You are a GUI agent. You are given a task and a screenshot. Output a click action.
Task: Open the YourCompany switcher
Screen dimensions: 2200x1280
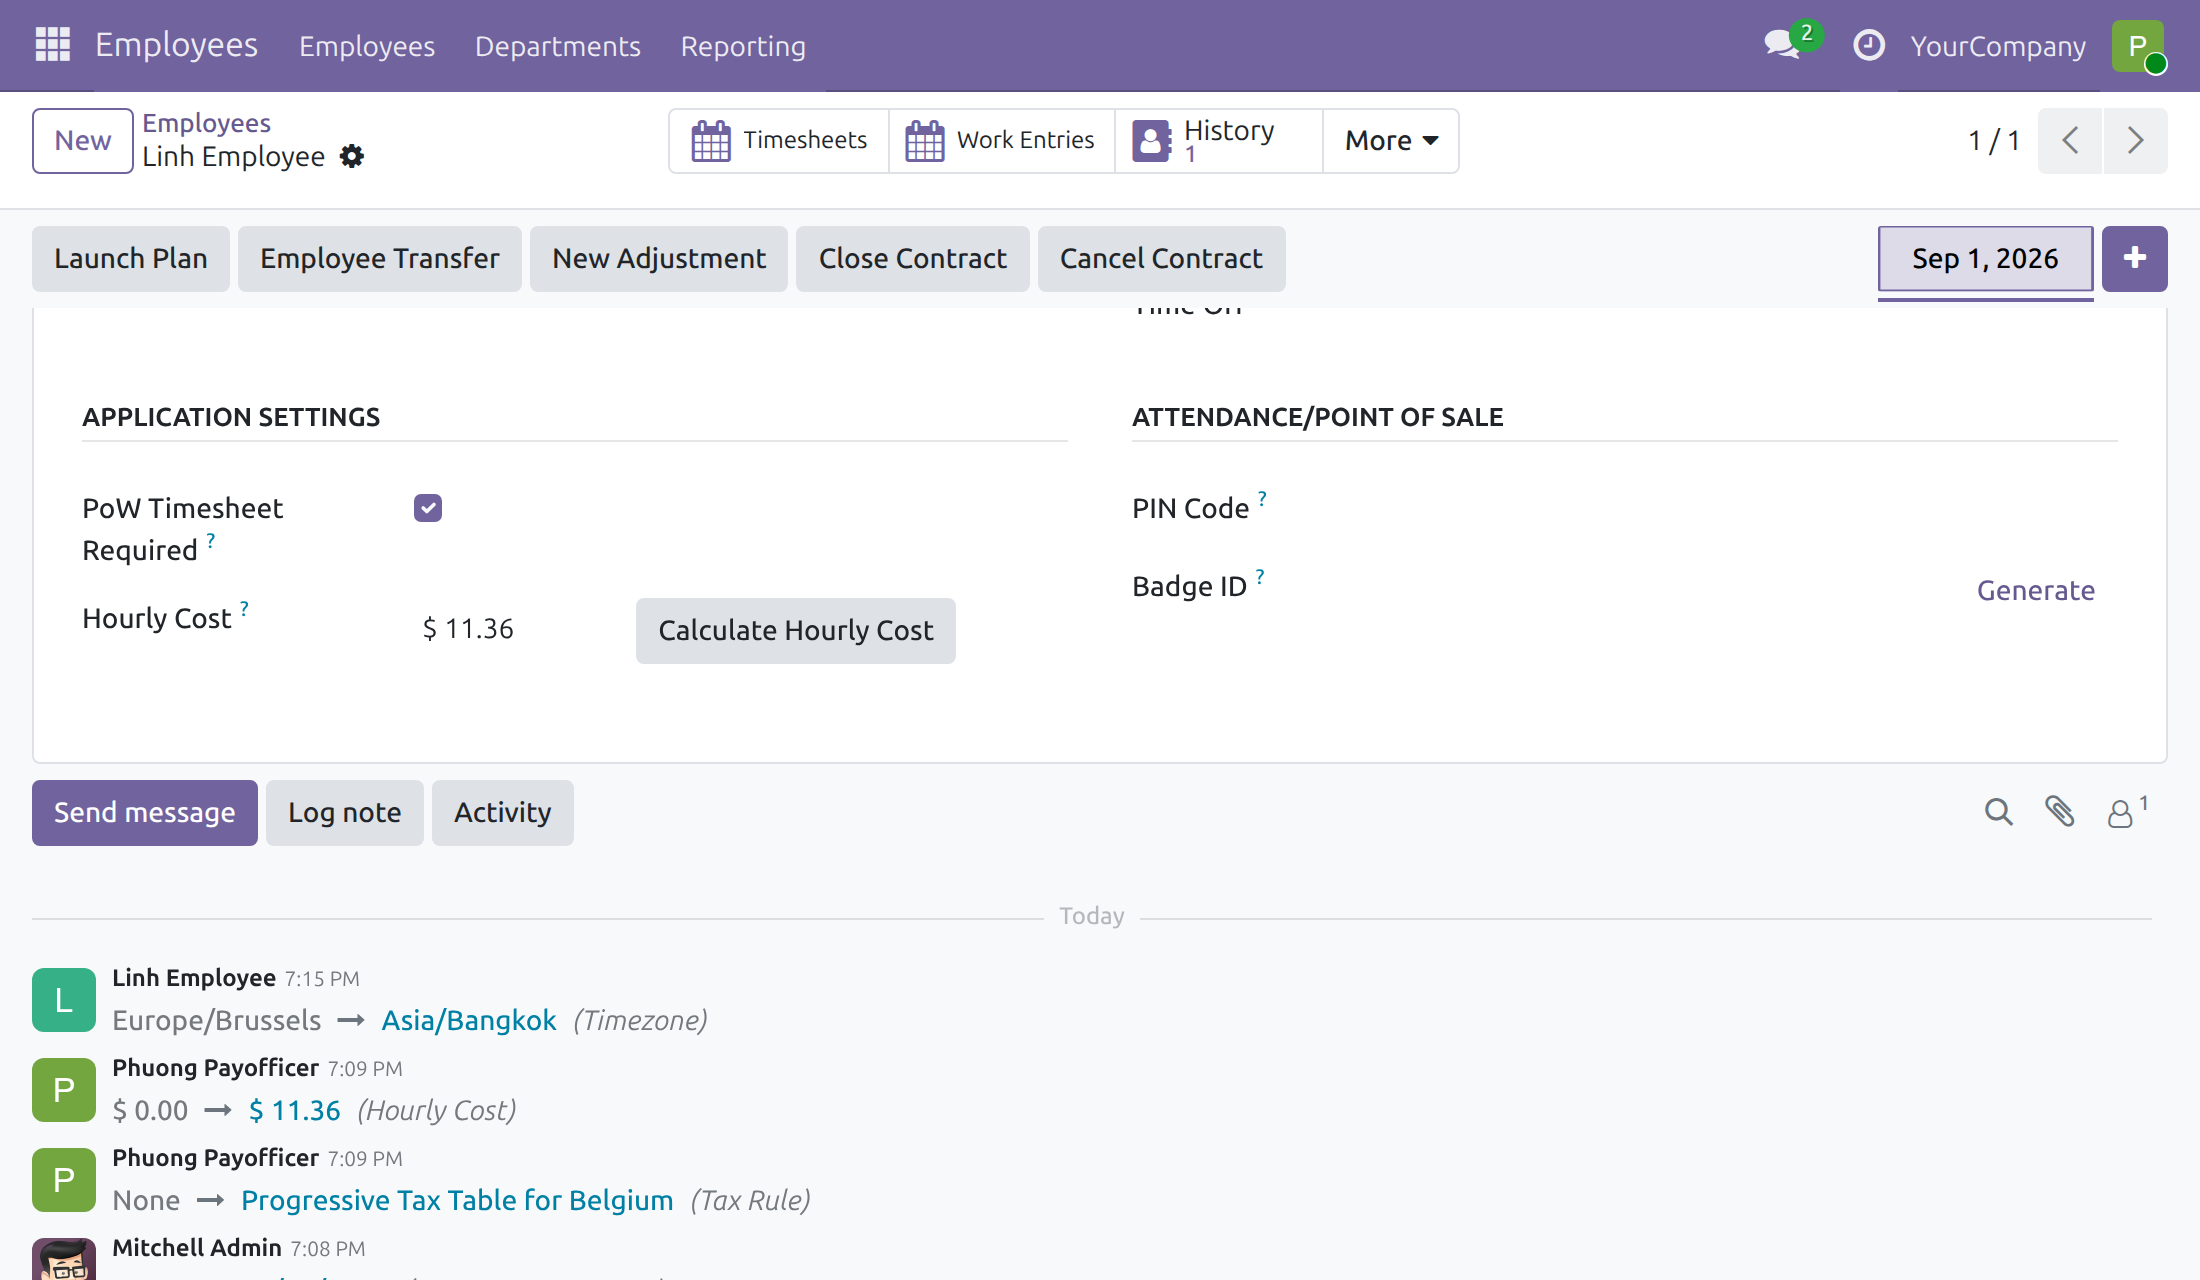click(1997, 46)
